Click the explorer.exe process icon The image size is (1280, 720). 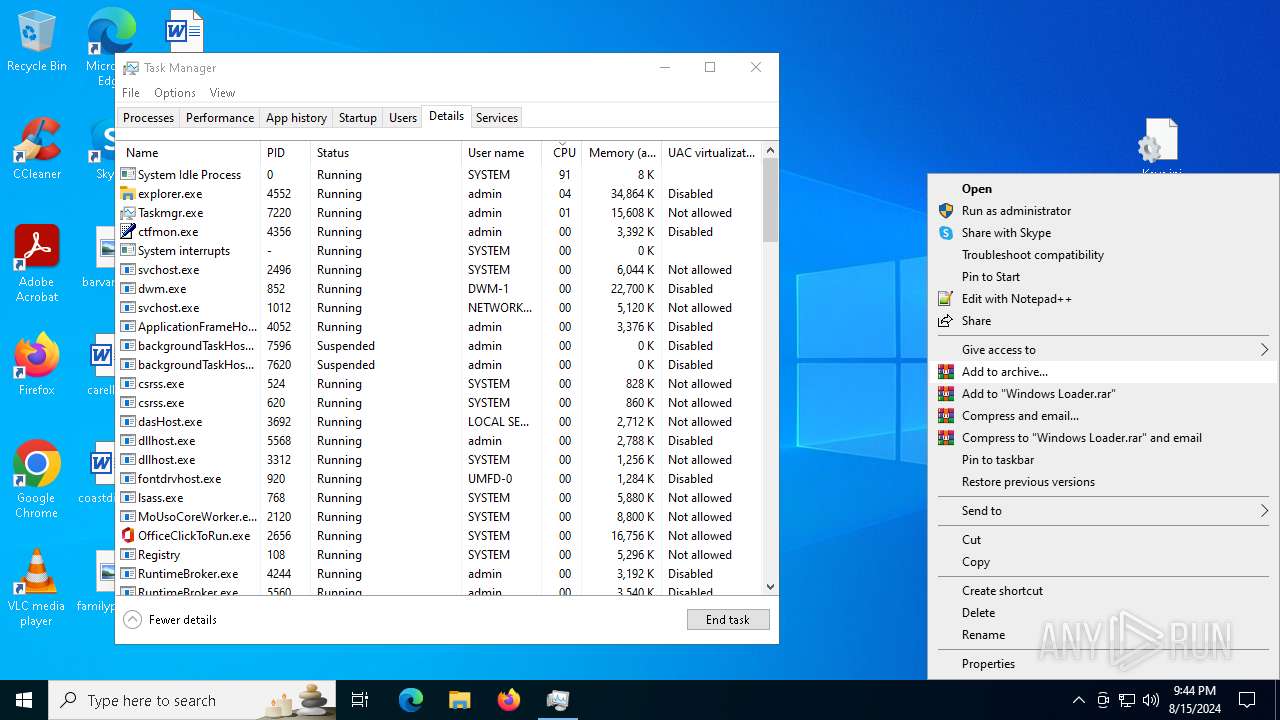(x=128, y=194)
